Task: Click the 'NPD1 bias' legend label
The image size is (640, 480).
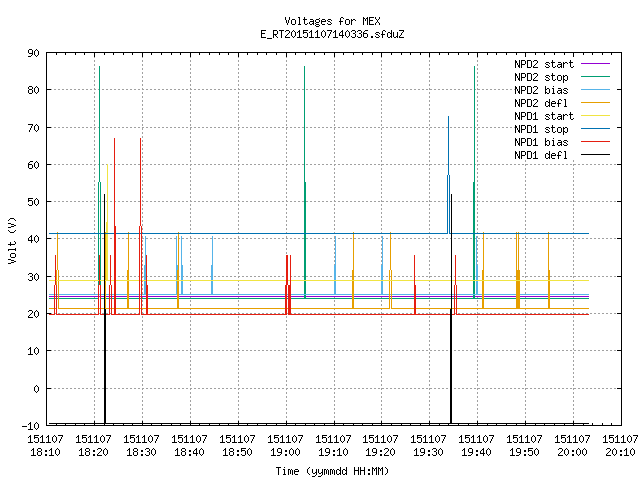Action: [x=541, y=142]
